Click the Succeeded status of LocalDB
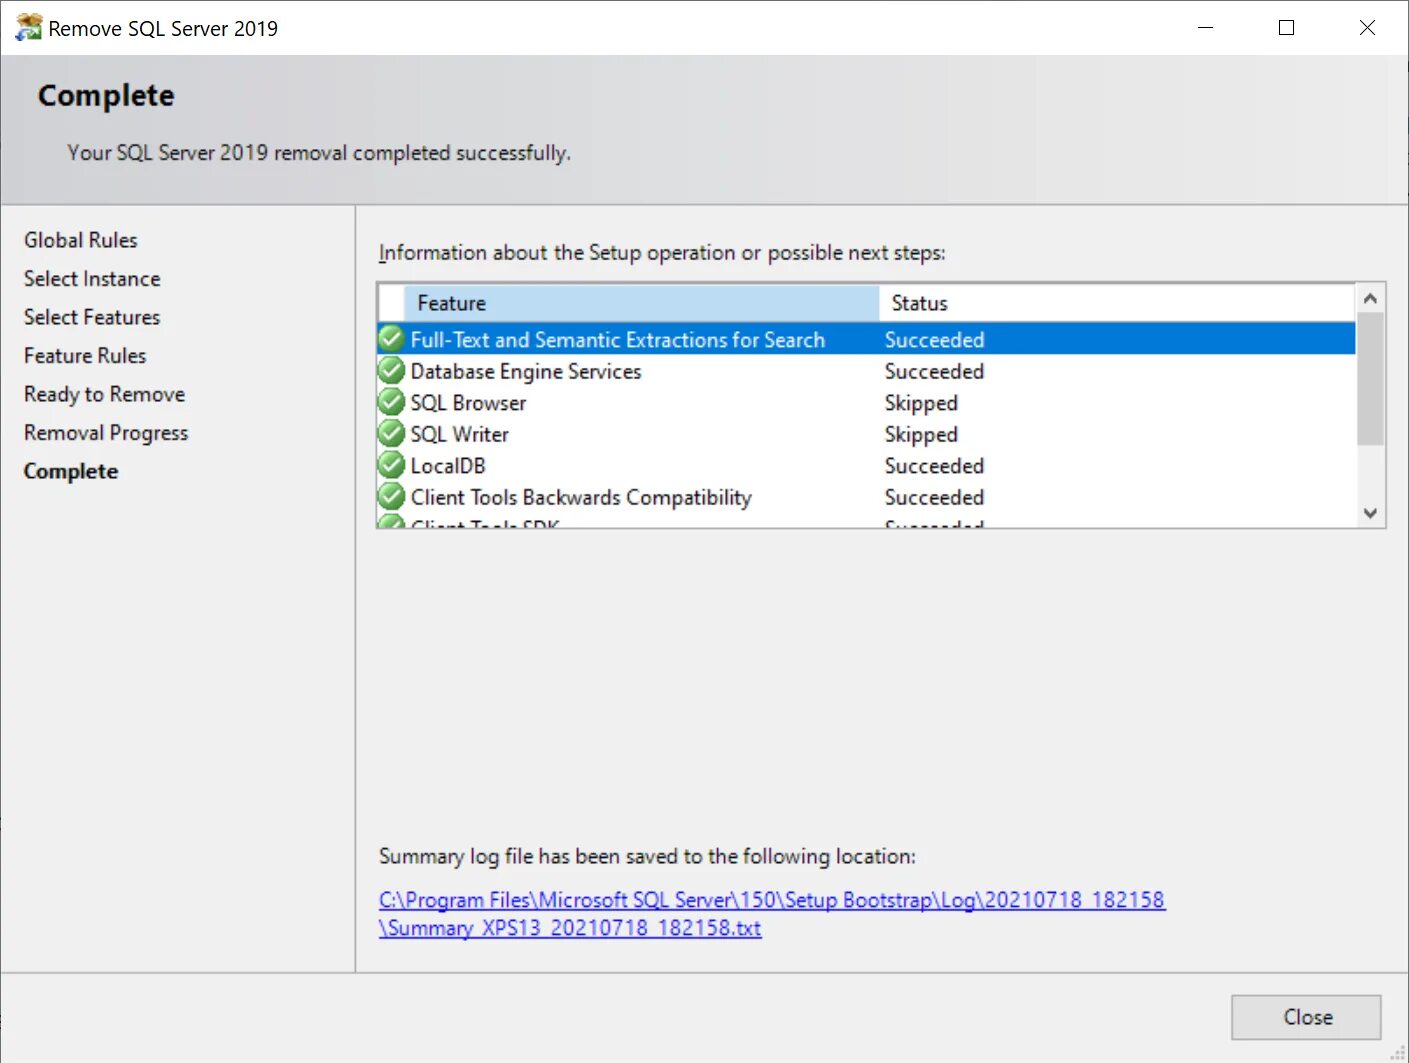This screenshot has height=1063, width=1409. [934, 466]
